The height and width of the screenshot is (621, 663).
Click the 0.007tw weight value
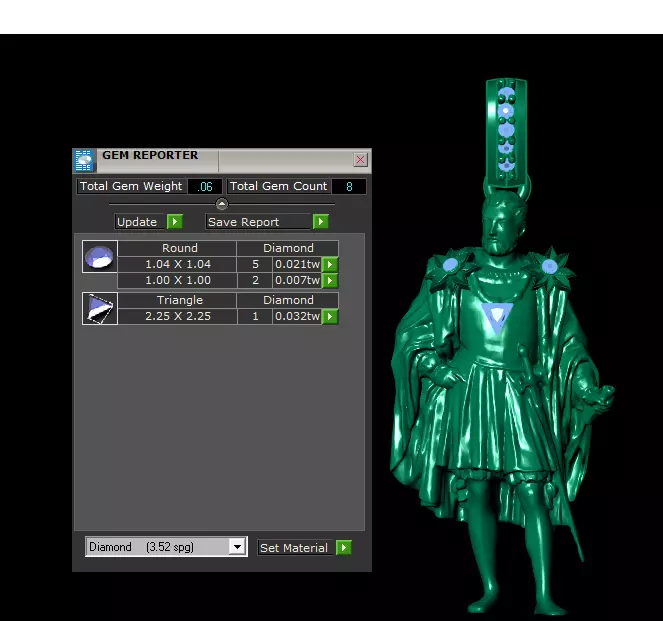click(x=297, y=280)
